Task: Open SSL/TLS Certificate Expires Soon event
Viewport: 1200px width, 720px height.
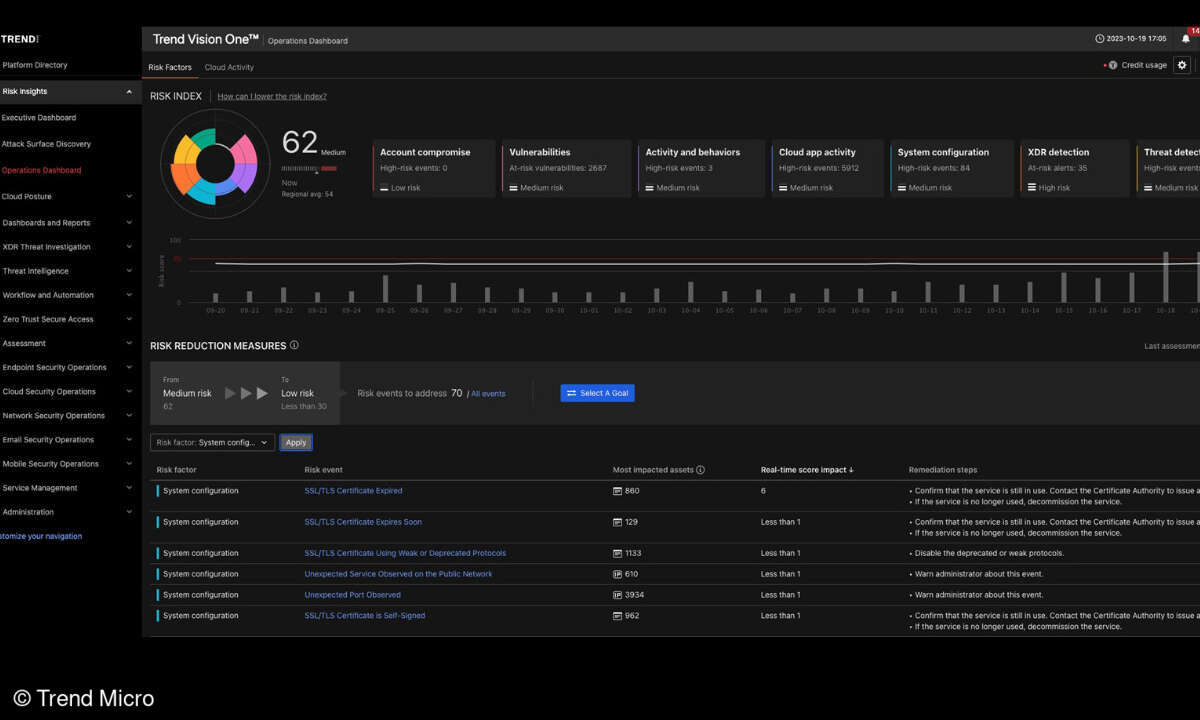Action: pyautogui.click(x=363, y=522)
